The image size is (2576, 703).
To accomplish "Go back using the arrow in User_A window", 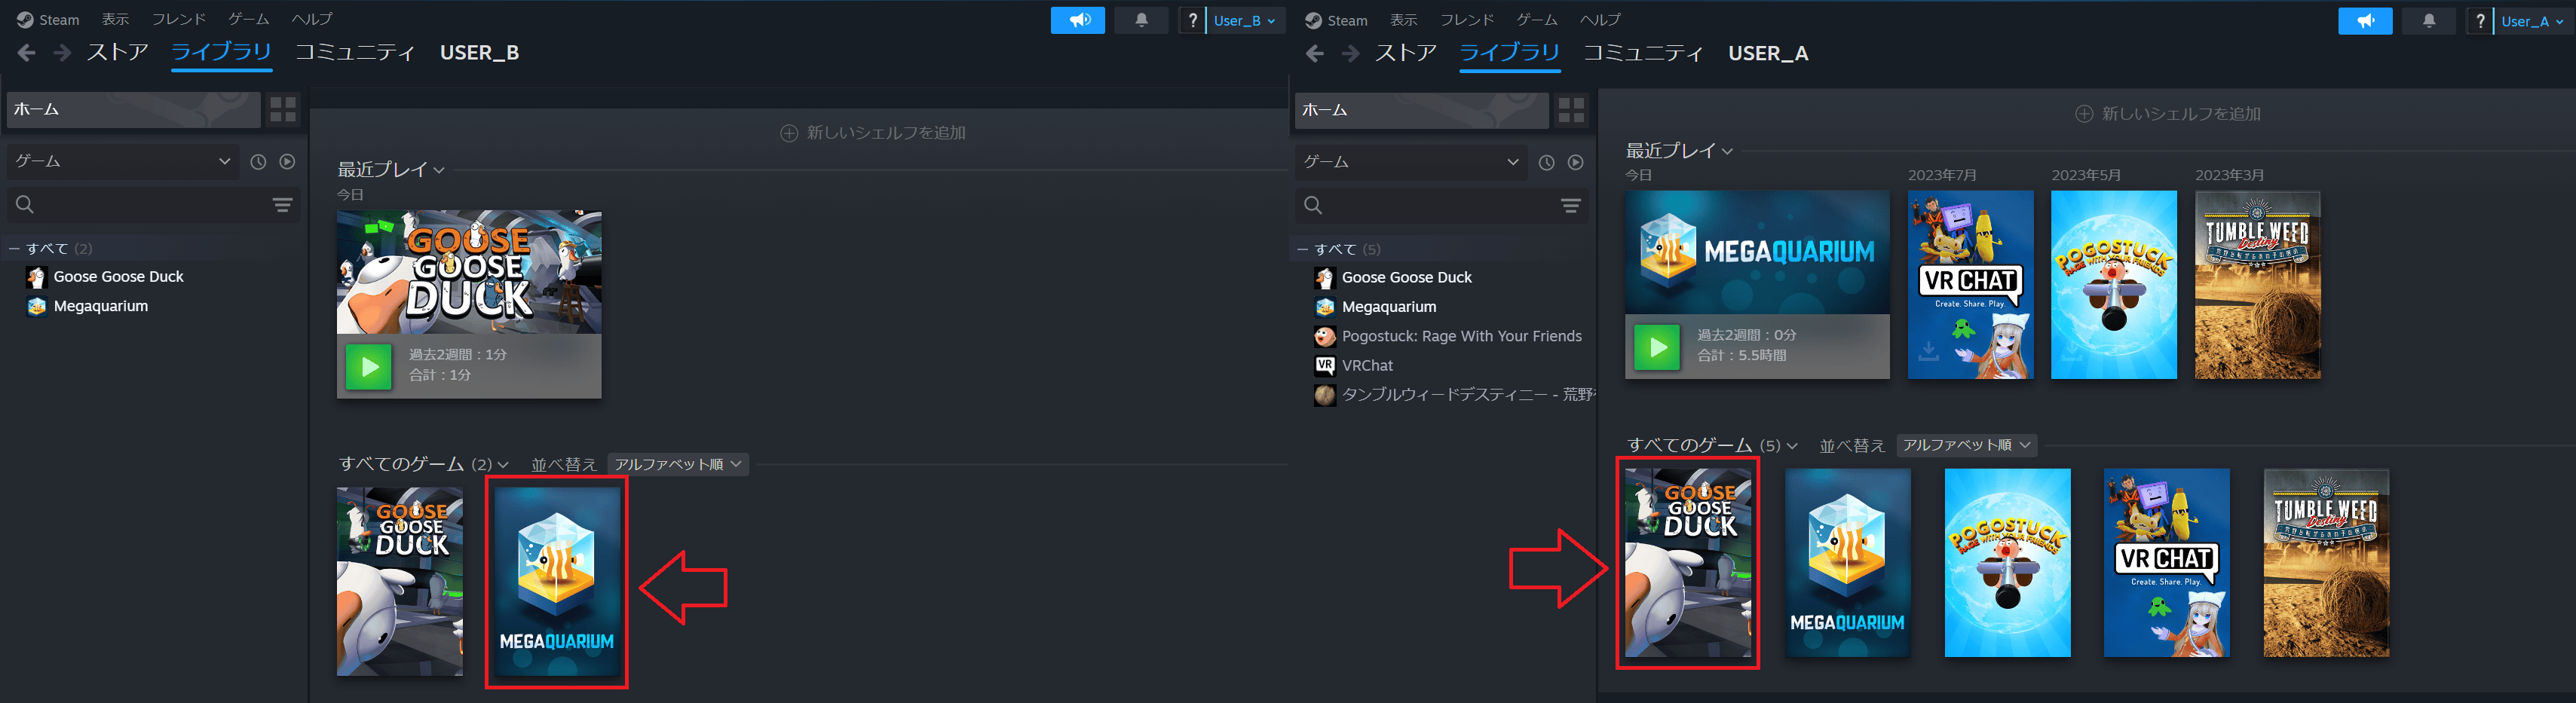I will [1315, 54].
